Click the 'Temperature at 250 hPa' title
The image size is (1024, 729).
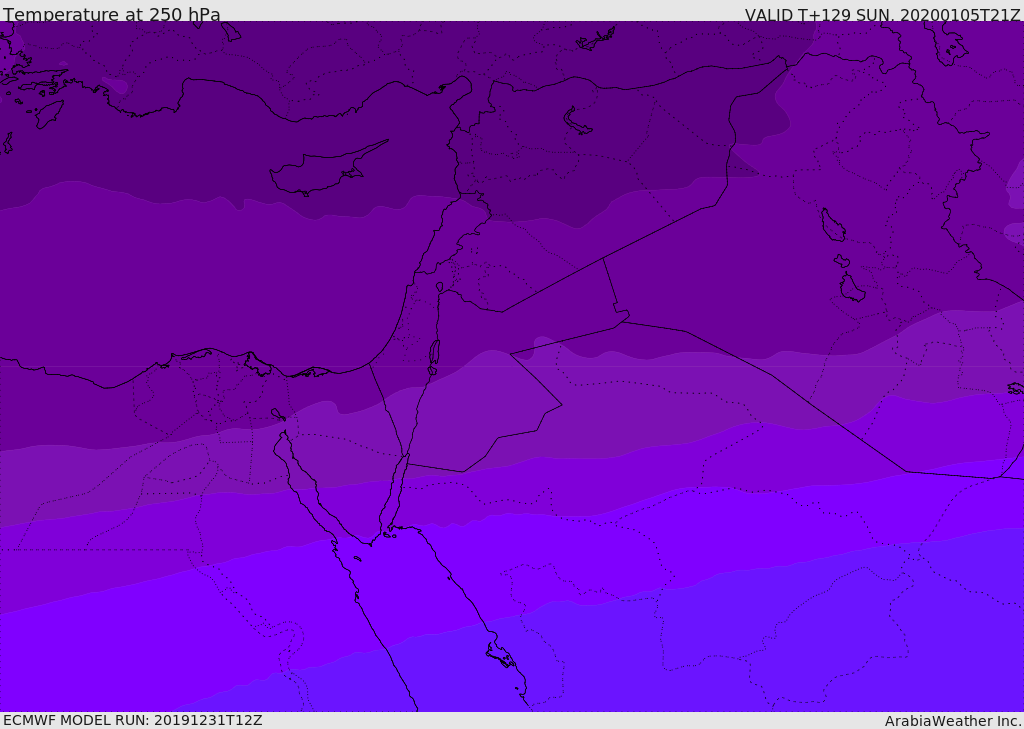tap(112, 14)
